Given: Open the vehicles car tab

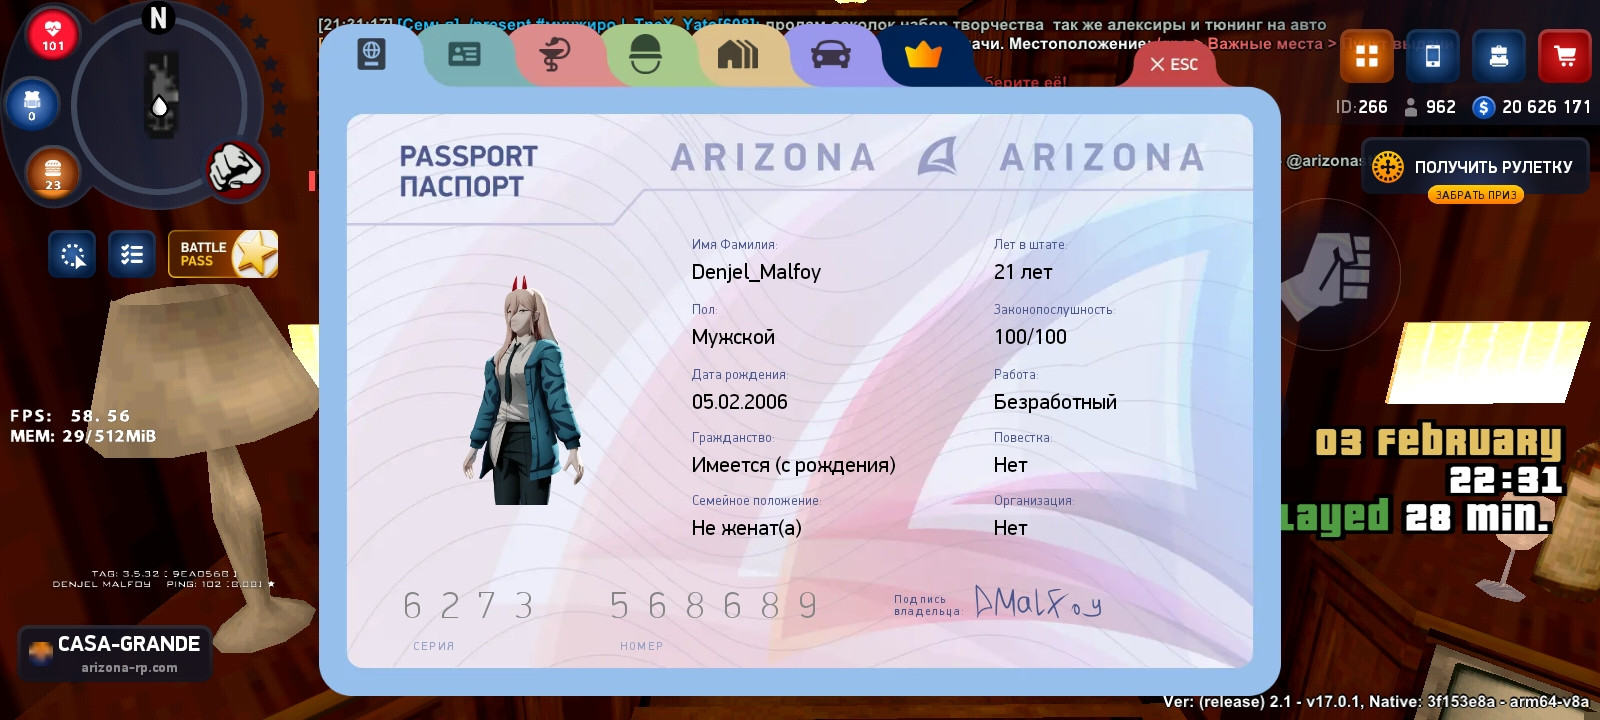Looking at the screenshot, I should point(831,54).
